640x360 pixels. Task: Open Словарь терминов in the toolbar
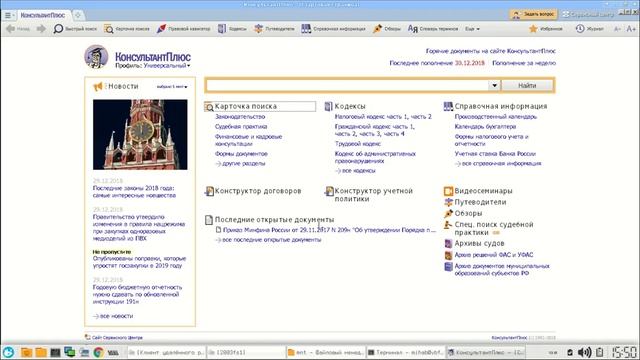coord(433,29)
